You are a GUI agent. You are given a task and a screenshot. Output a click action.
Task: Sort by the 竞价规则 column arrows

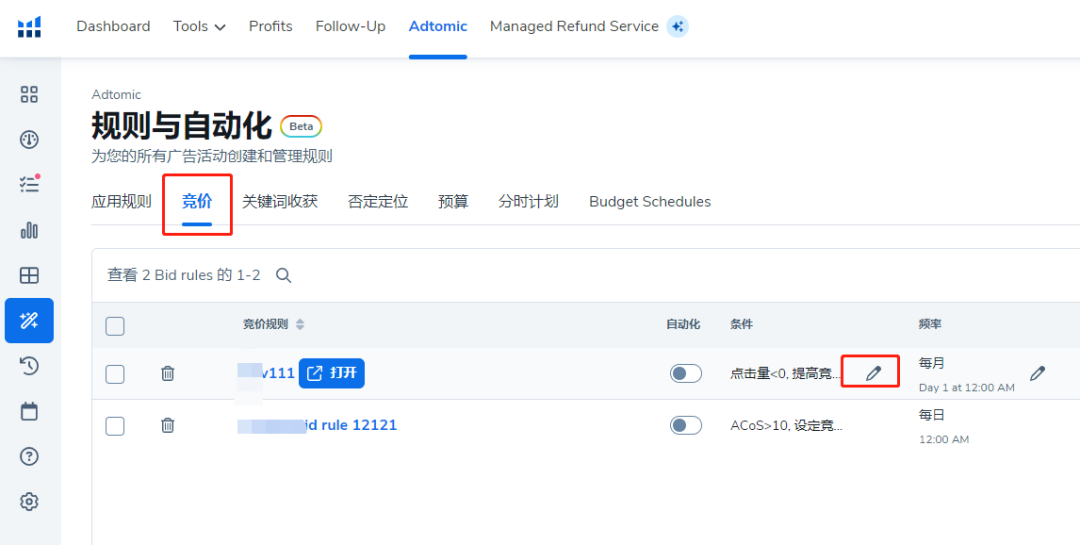(x=300, y=325)
